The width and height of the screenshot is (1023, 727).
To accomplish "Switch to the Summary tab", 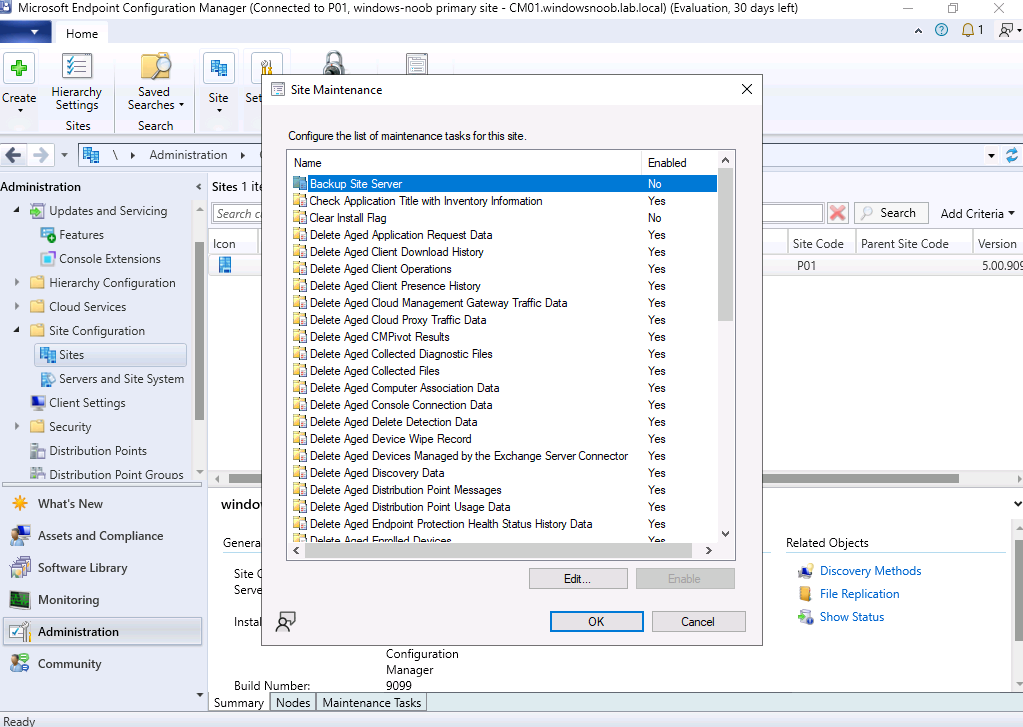I will point(239,702).
